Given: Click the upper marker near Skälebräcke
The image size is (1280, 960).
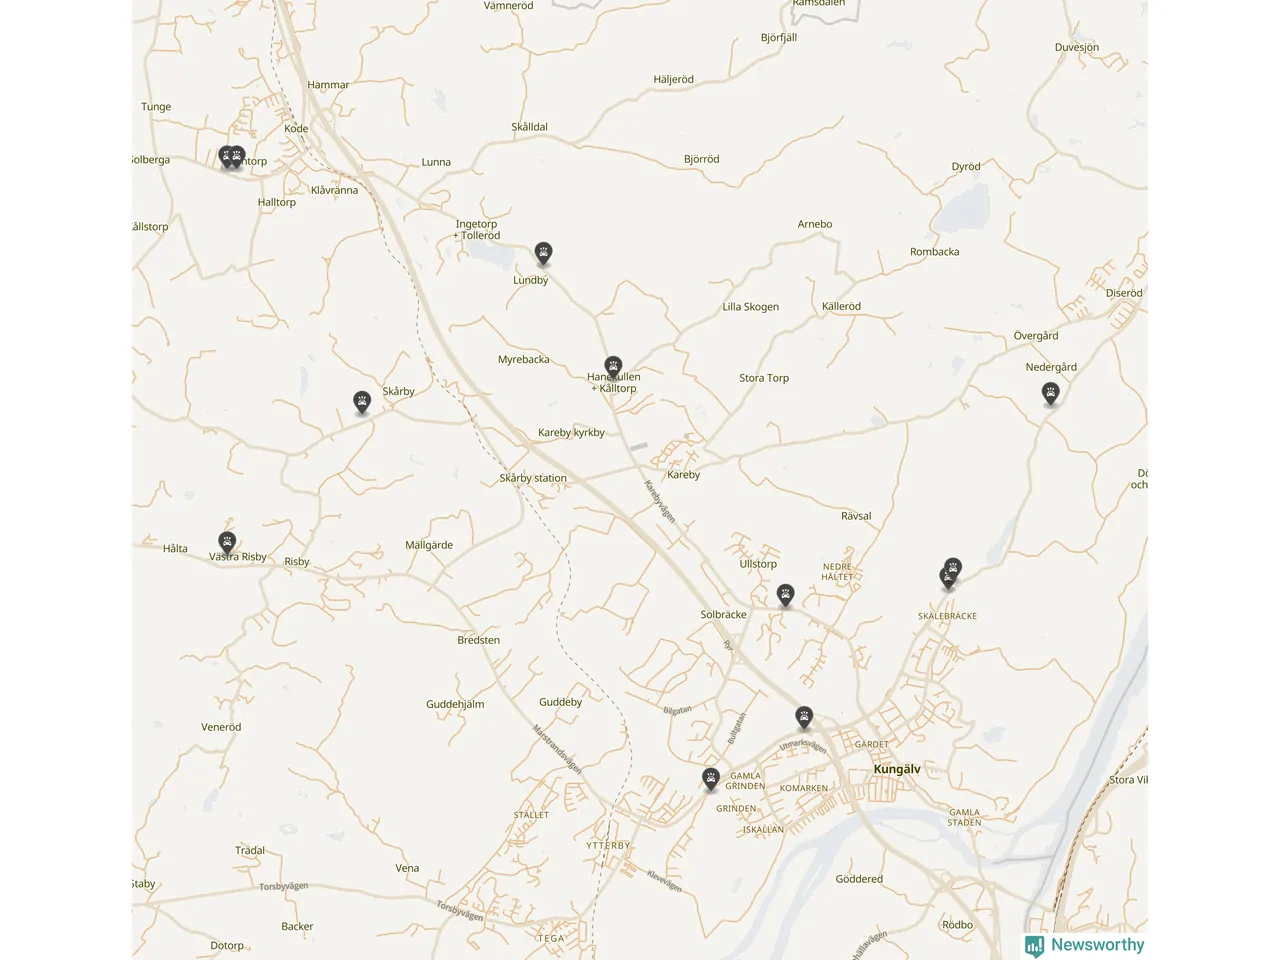Looking at the screenshot, I should click(953, 569).
